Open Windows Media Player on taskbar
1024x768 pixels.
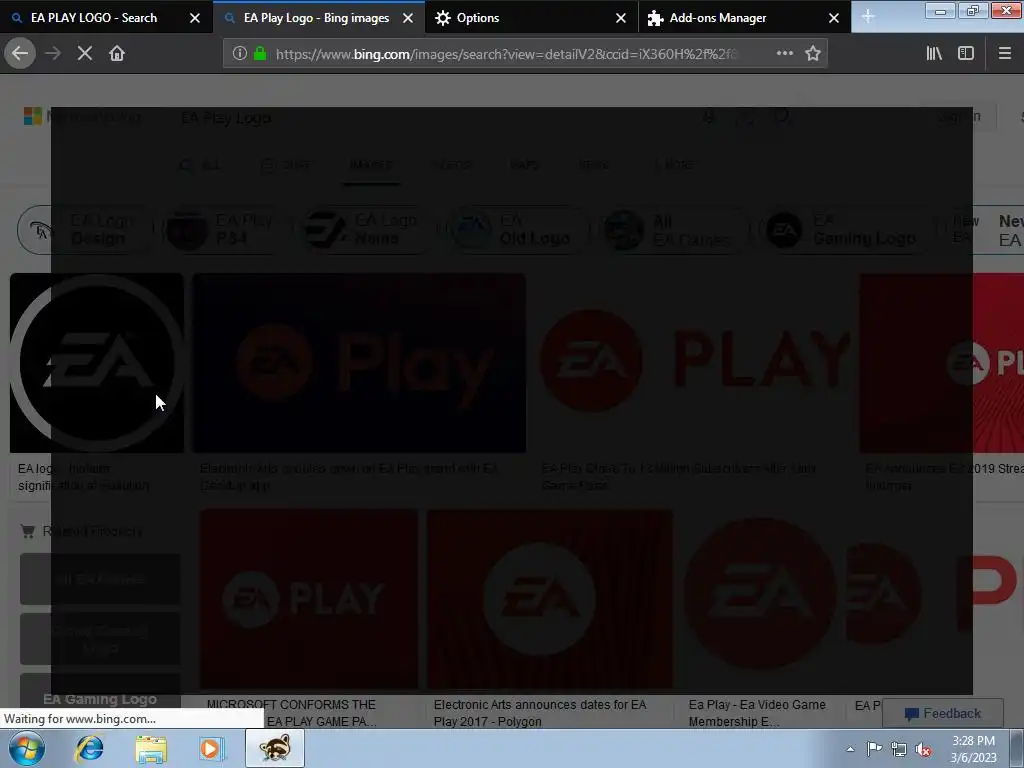coord(212,748)
